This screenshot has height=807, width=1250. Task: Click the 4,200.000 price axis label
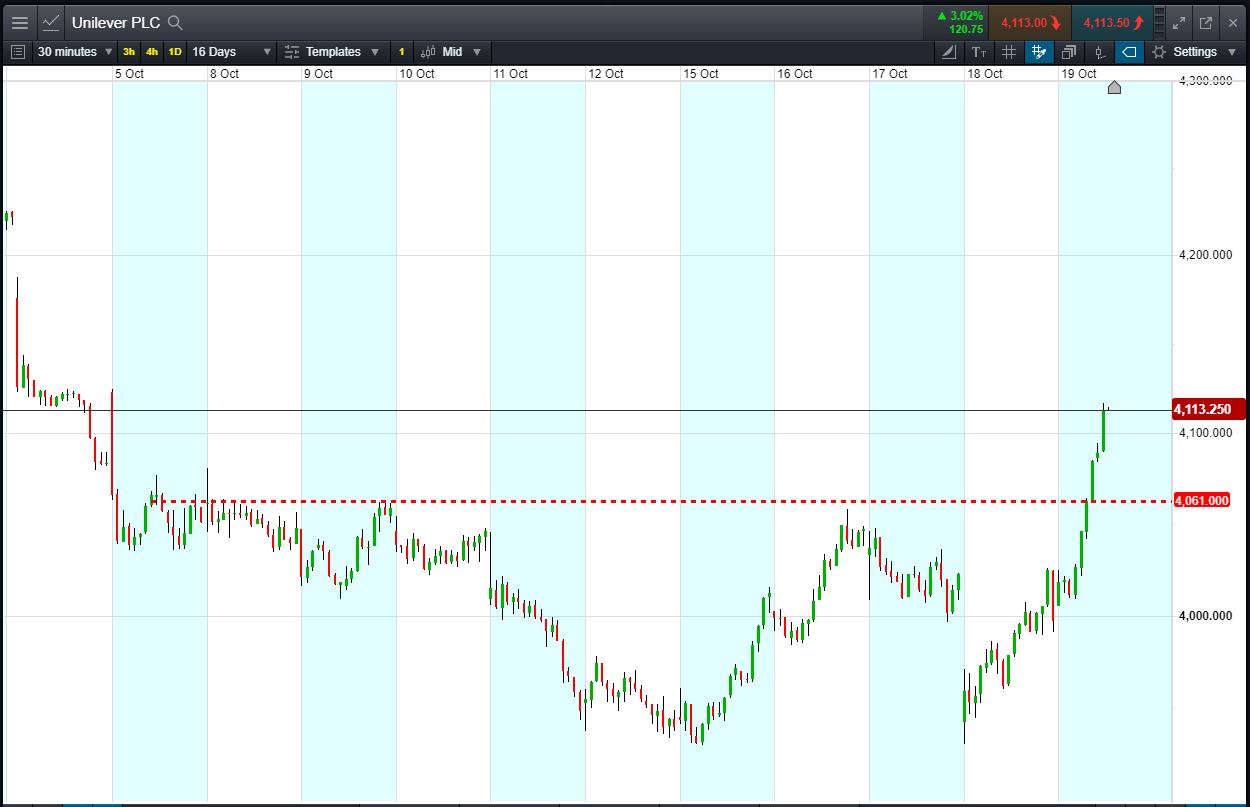(1206, 255)
